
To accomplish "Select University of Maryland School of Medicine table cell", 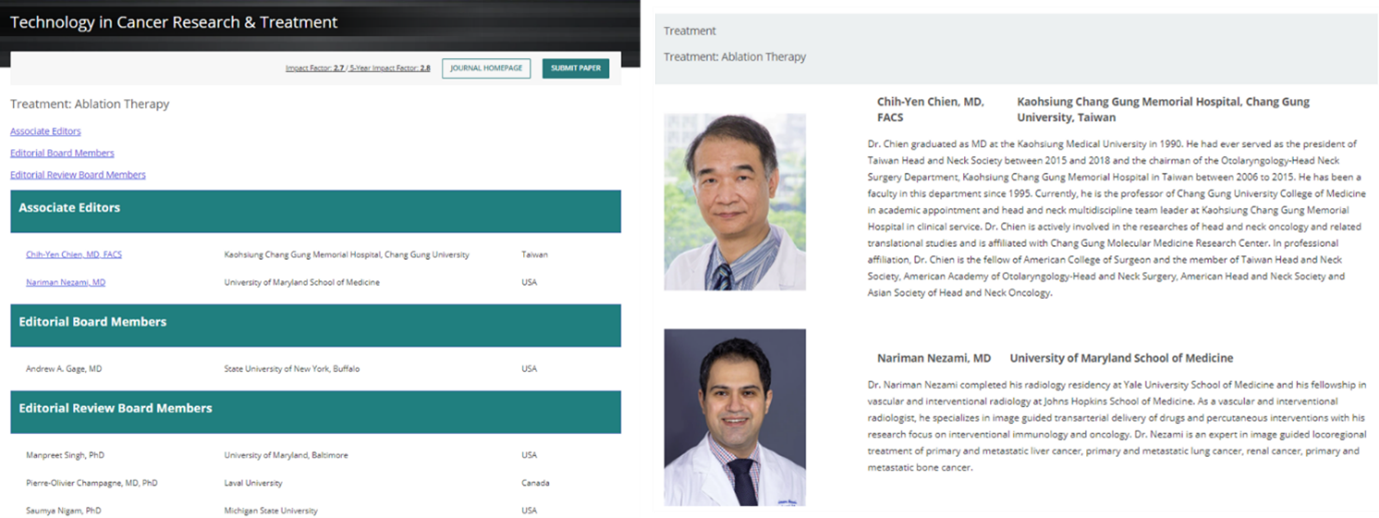I will click(302, 283).
